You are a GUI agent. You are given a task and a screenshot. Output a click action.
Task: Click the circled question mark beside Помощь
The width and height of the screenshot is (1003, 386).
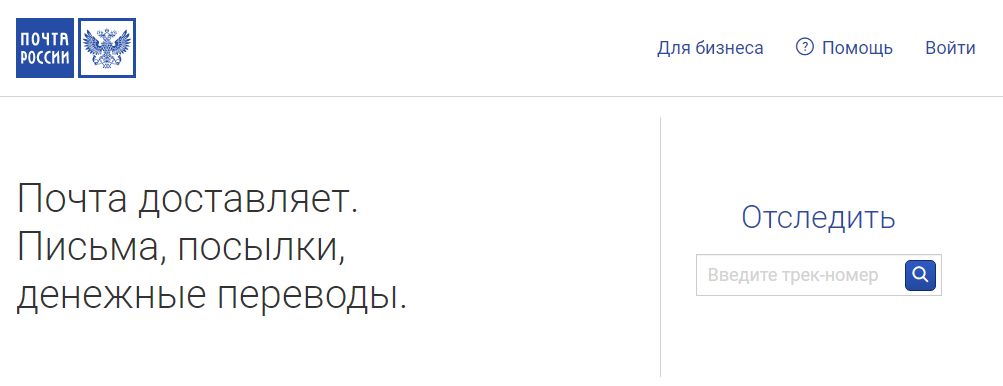point(805,47)
